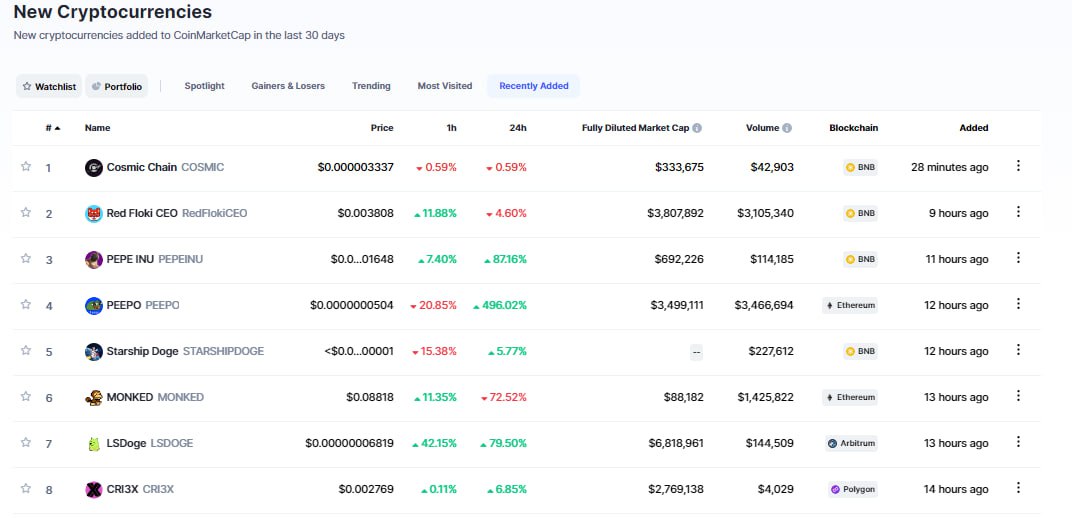Image resolution: width=1072 pixels, height=519 pixels.
Task: Open the Portfolio button
Action: 117,86
